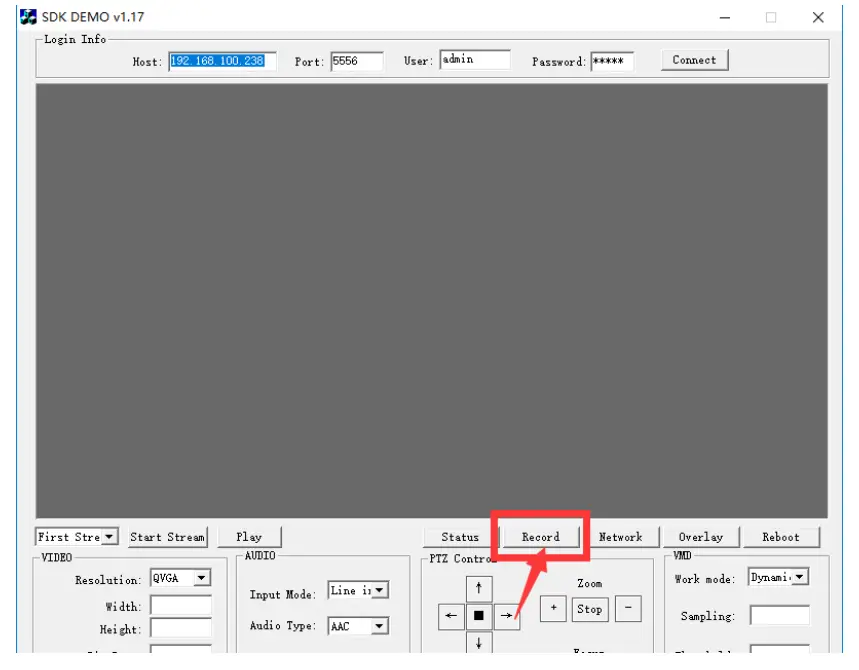Zoom out using the minus icon

(x=626, y=609)
